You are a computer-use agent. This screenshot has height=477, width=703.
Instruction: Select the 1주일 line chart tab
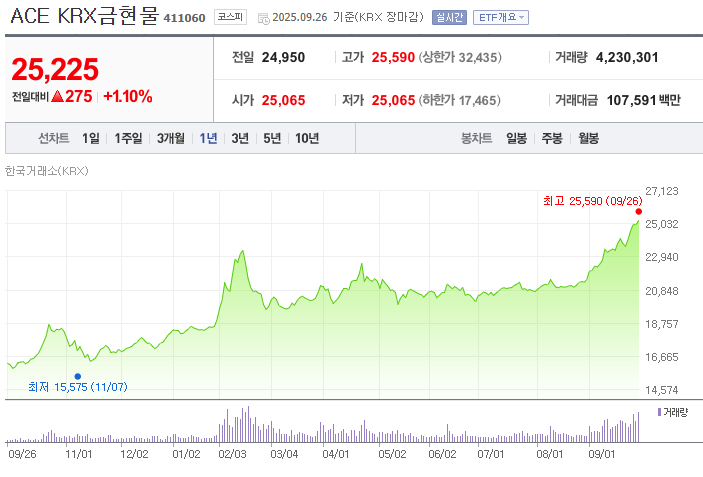click(128, 138)
